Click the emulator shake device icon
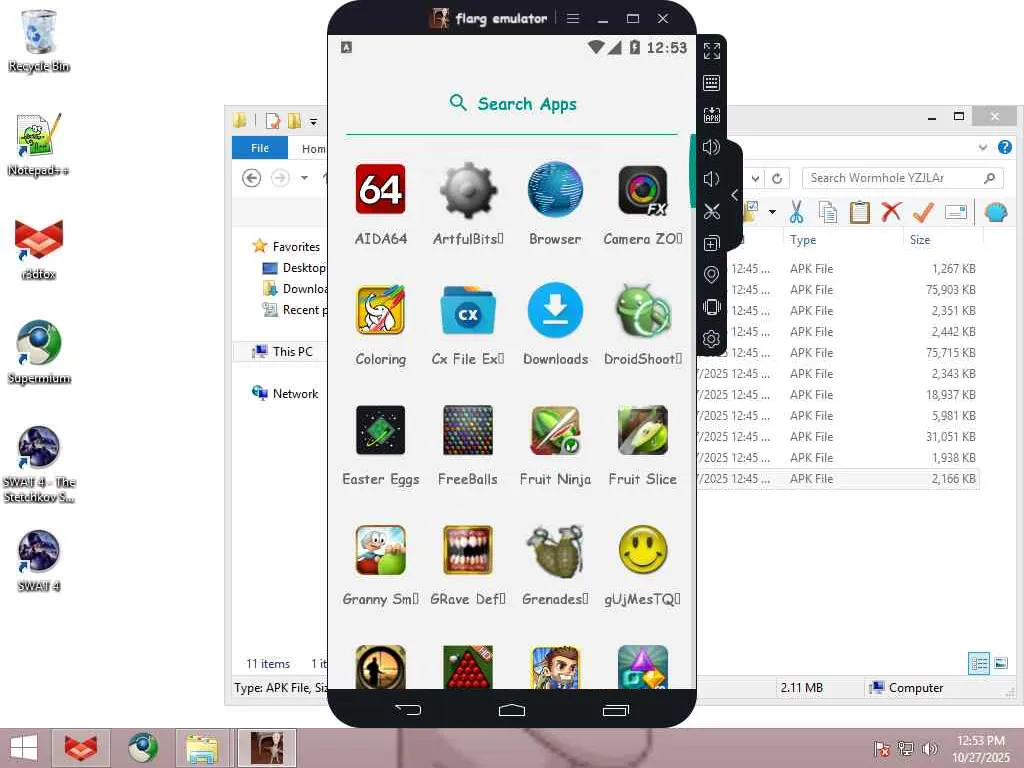Screen dimensions: 1024x768 coord(711,307)
